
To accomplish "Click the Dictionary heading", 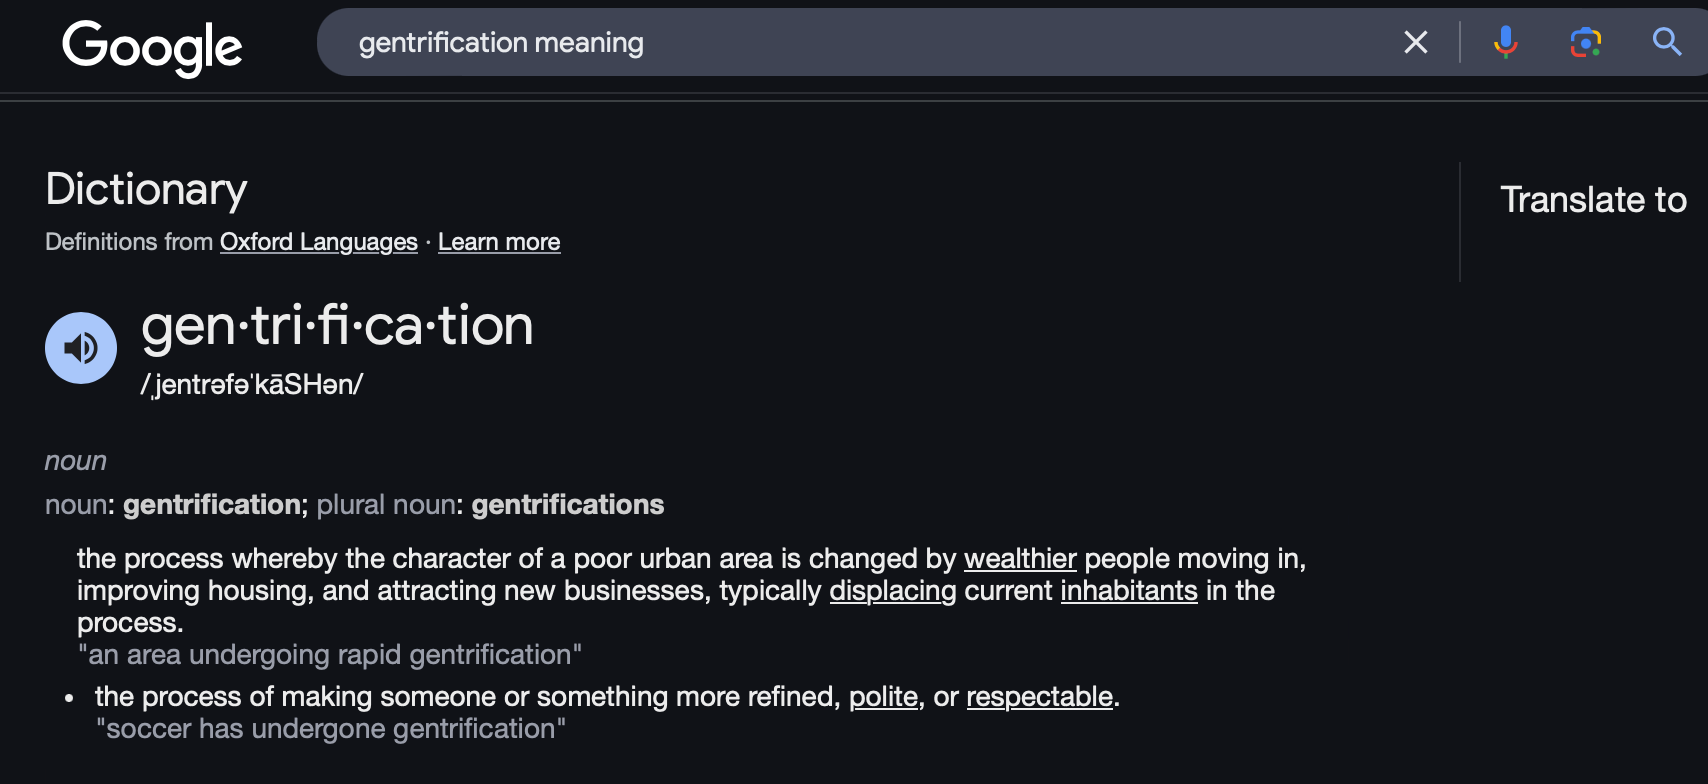I will point(146,189).
